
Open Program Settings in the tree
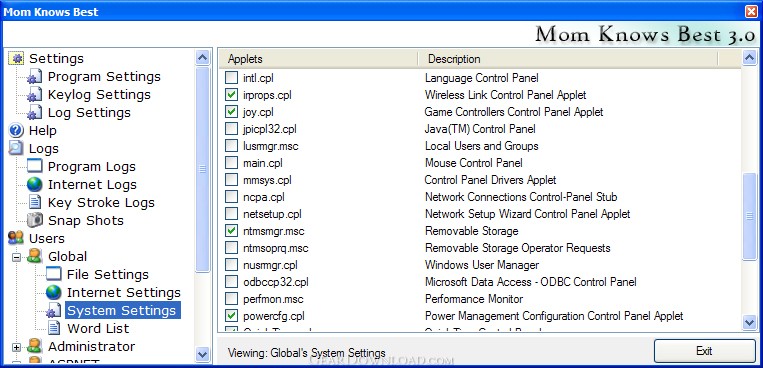pos(104,77)
